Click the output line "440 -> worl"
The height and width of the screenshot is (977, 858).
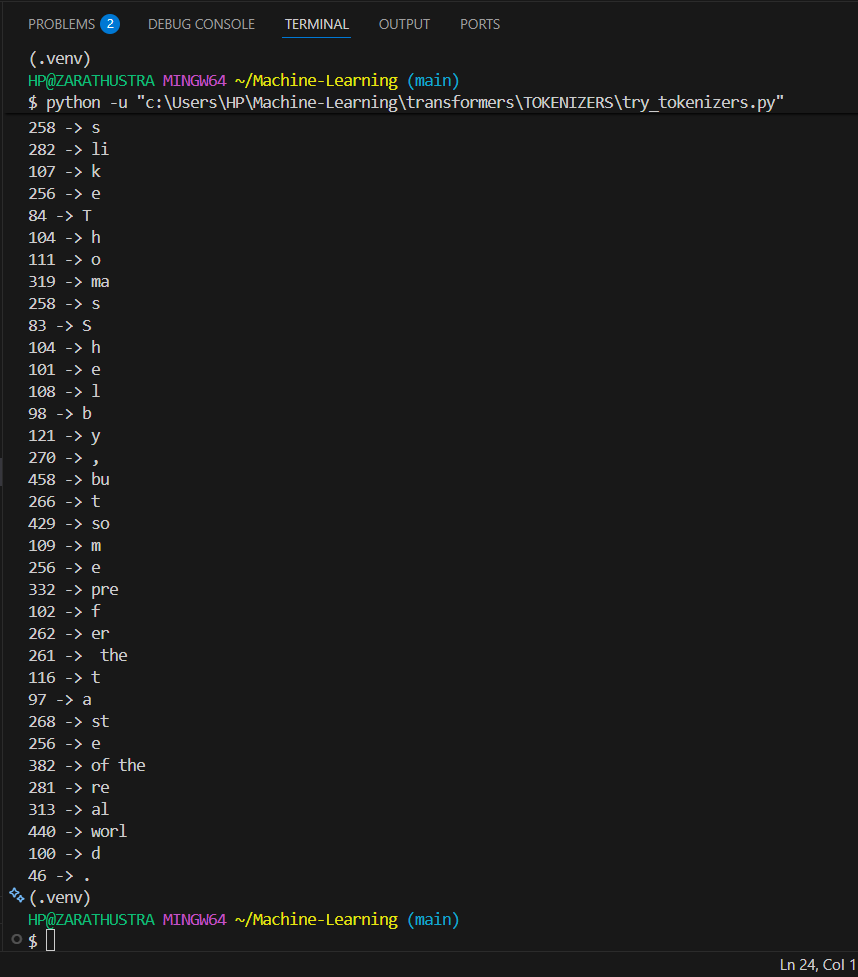coord(77,831)
